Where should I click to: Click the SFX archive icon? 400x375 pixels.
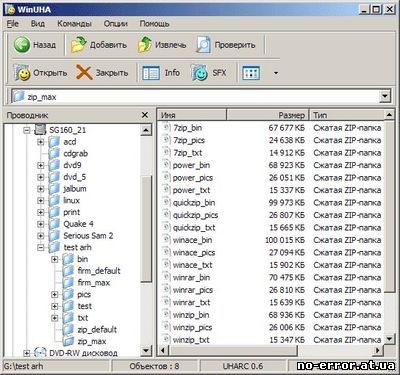coord(199,73)
